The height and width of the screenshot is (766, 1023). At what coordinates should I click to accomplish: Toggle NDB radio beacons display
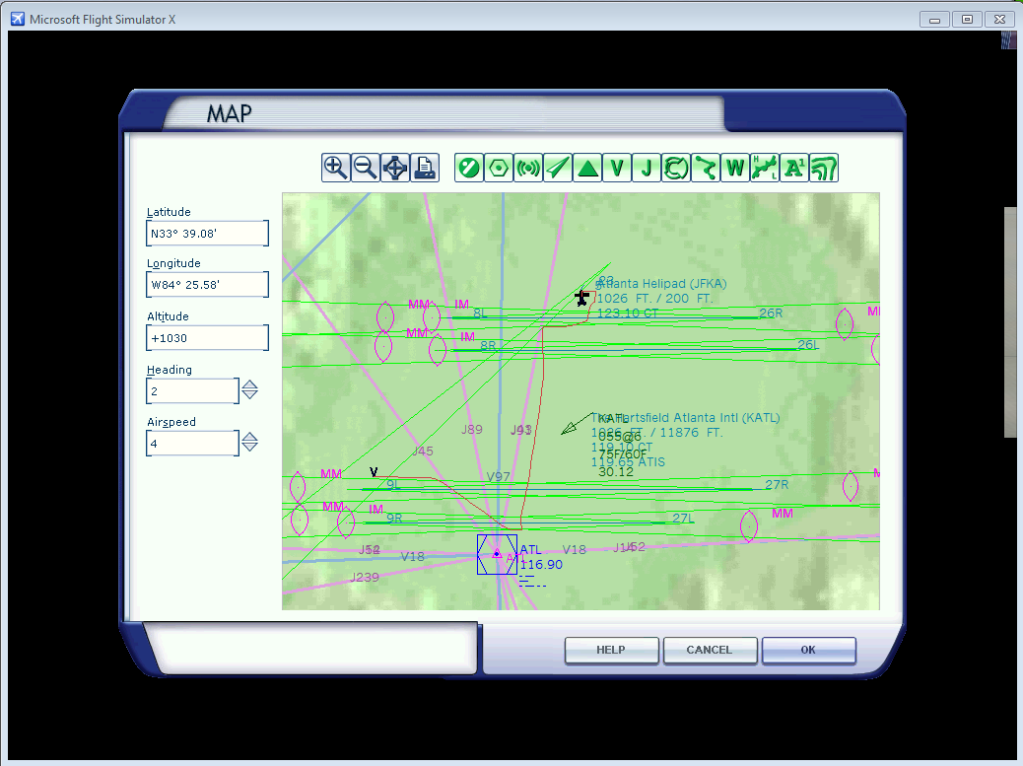tap(528, 168)
